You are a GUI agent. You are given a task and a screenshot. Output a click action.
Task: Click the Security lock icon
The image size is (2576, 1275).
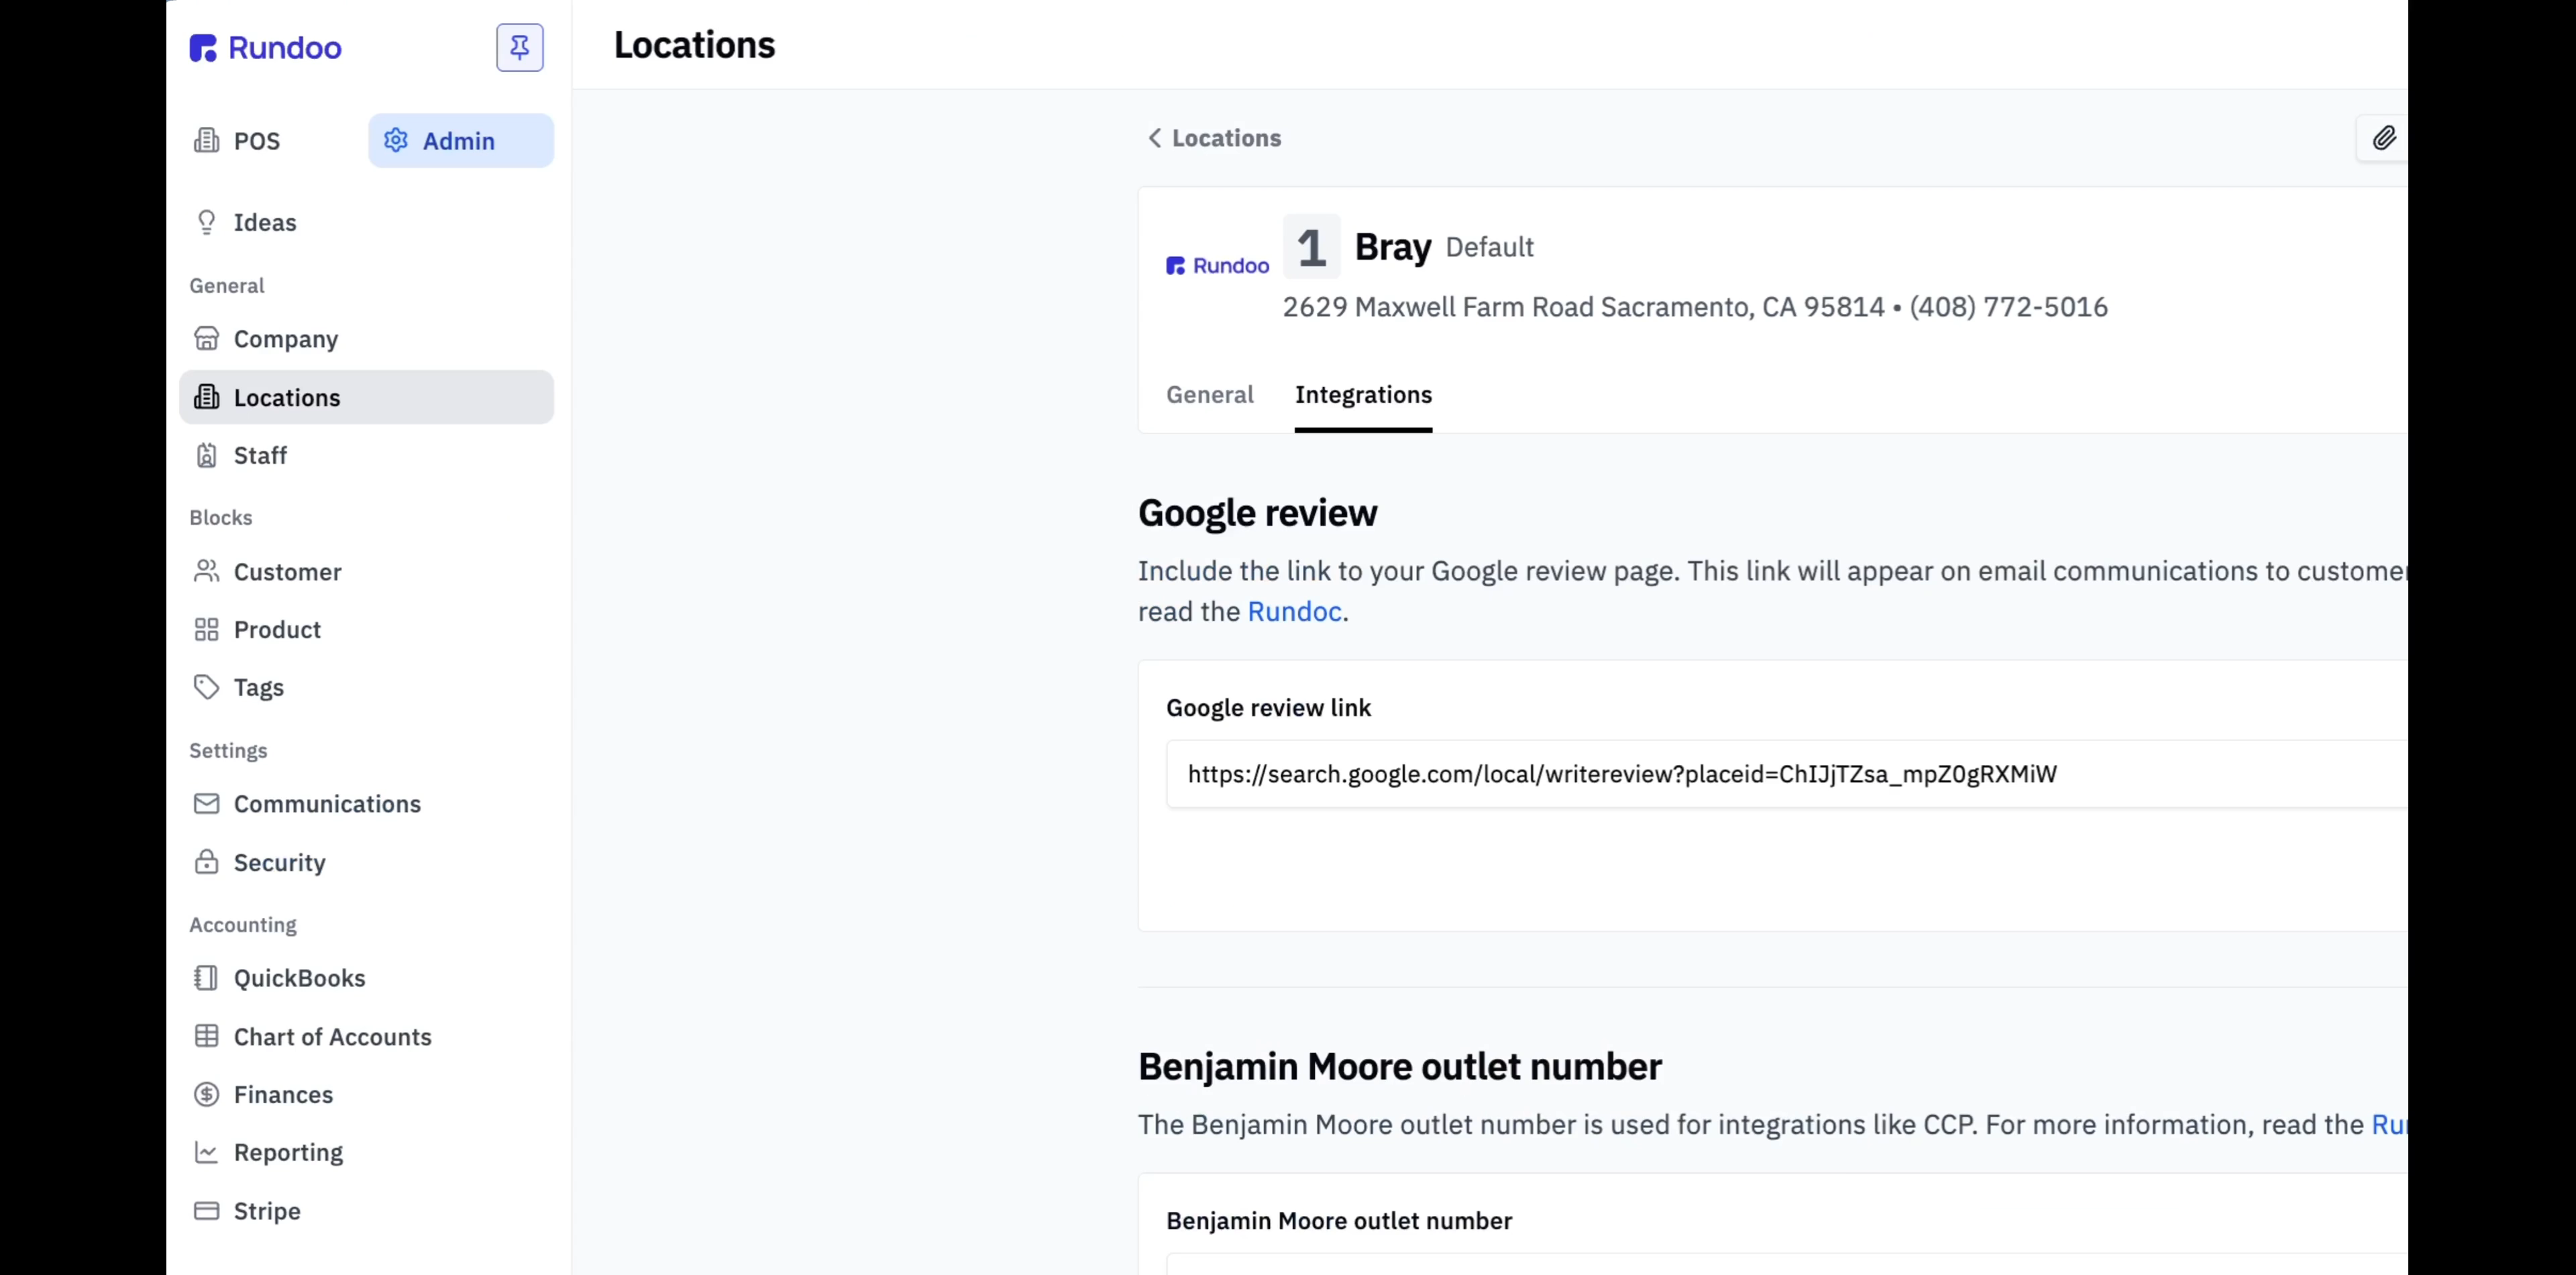click(206, 861)
